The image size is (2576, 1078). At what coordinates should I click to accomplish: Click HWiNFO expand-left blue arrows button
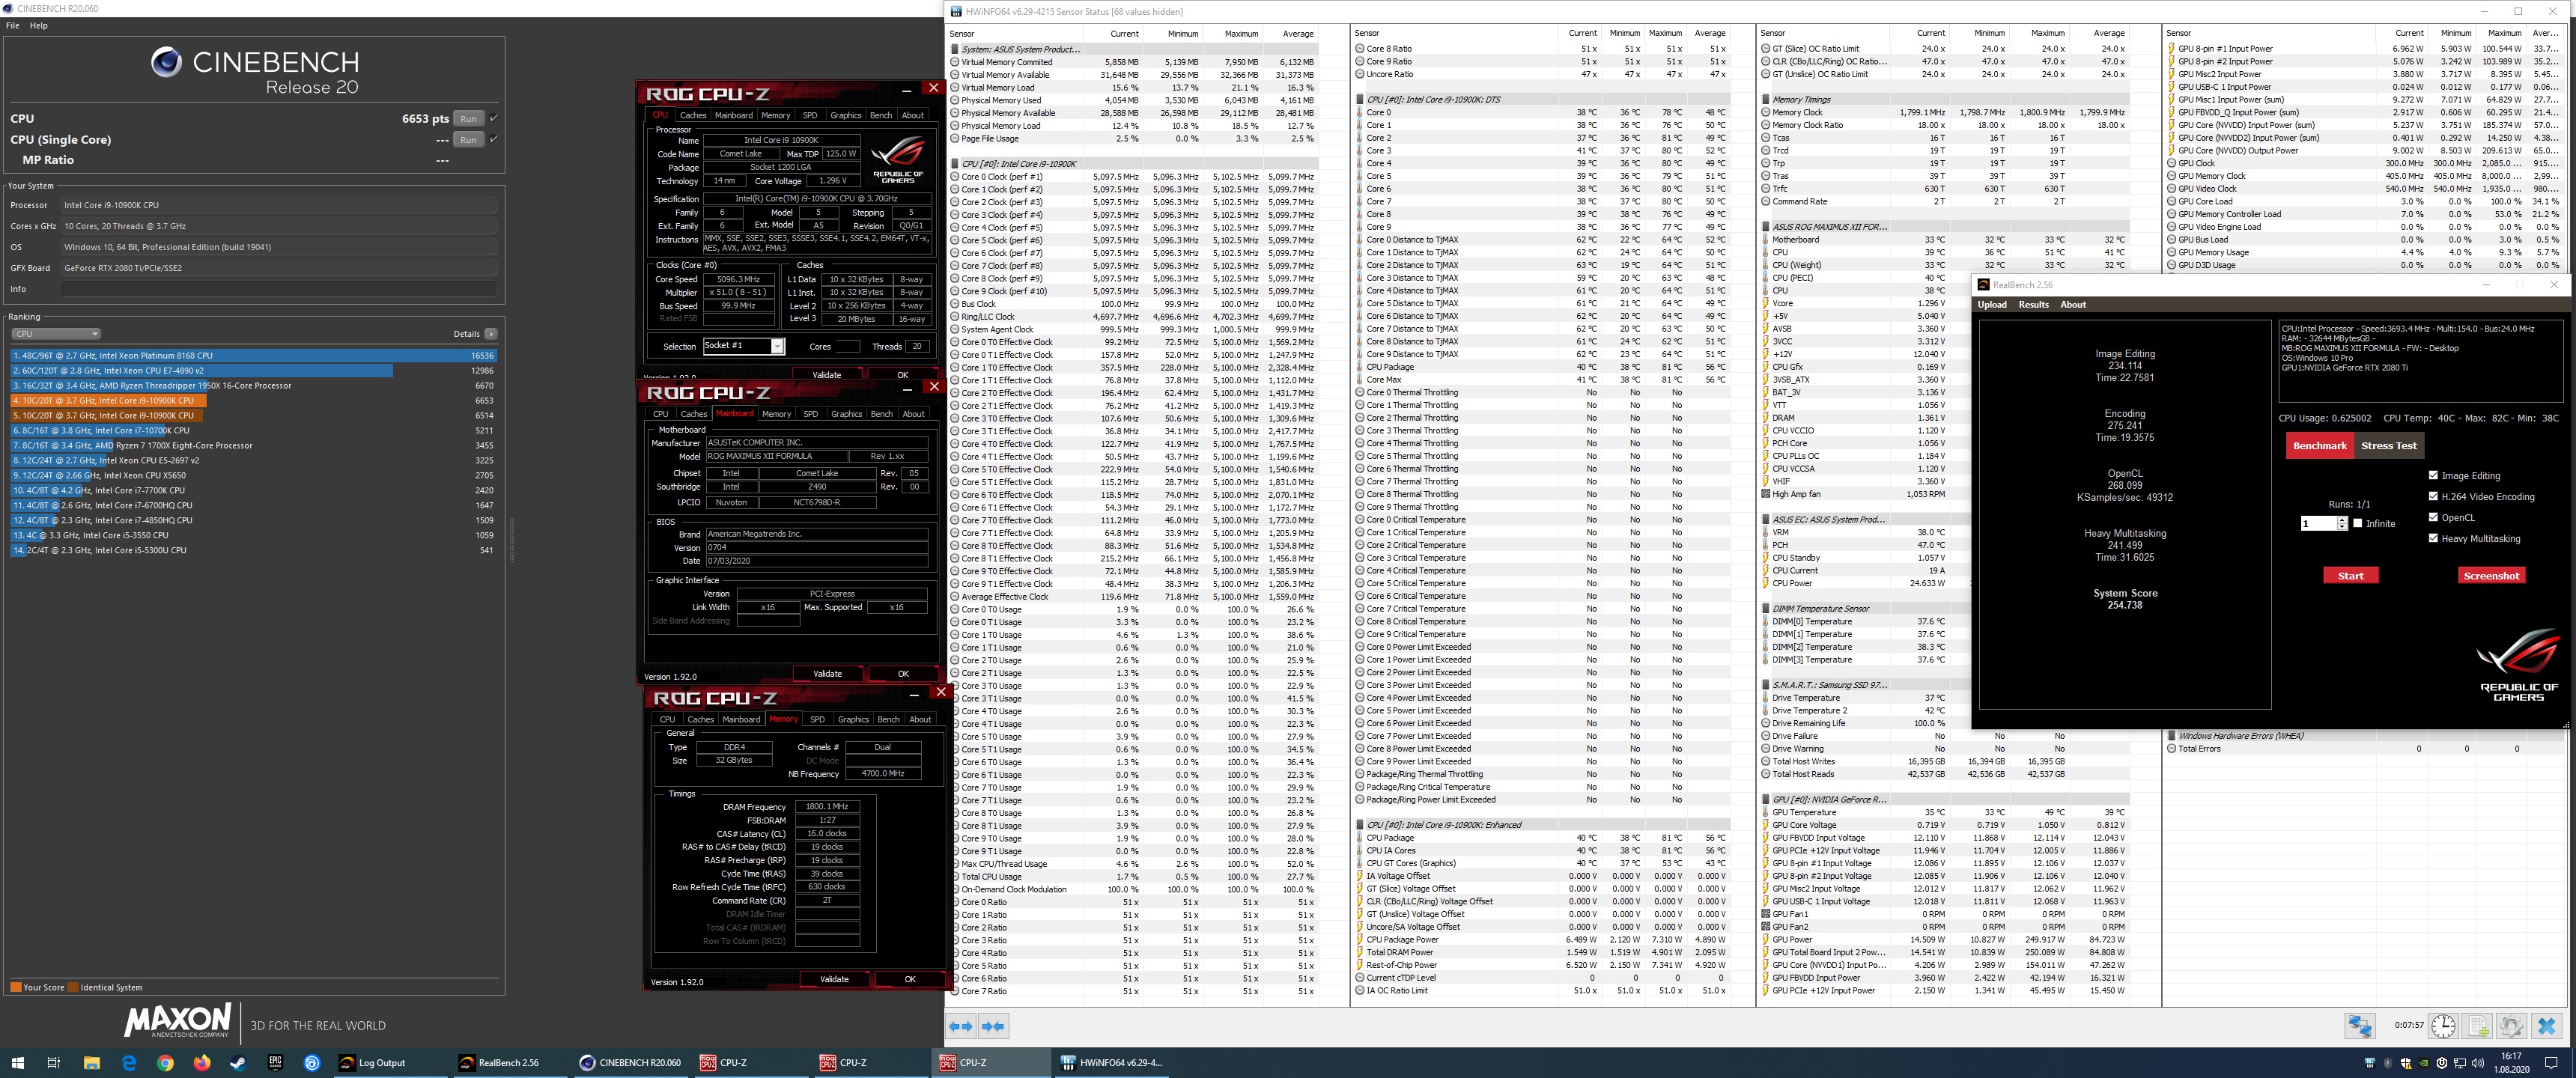click(x=961, y=1026)
